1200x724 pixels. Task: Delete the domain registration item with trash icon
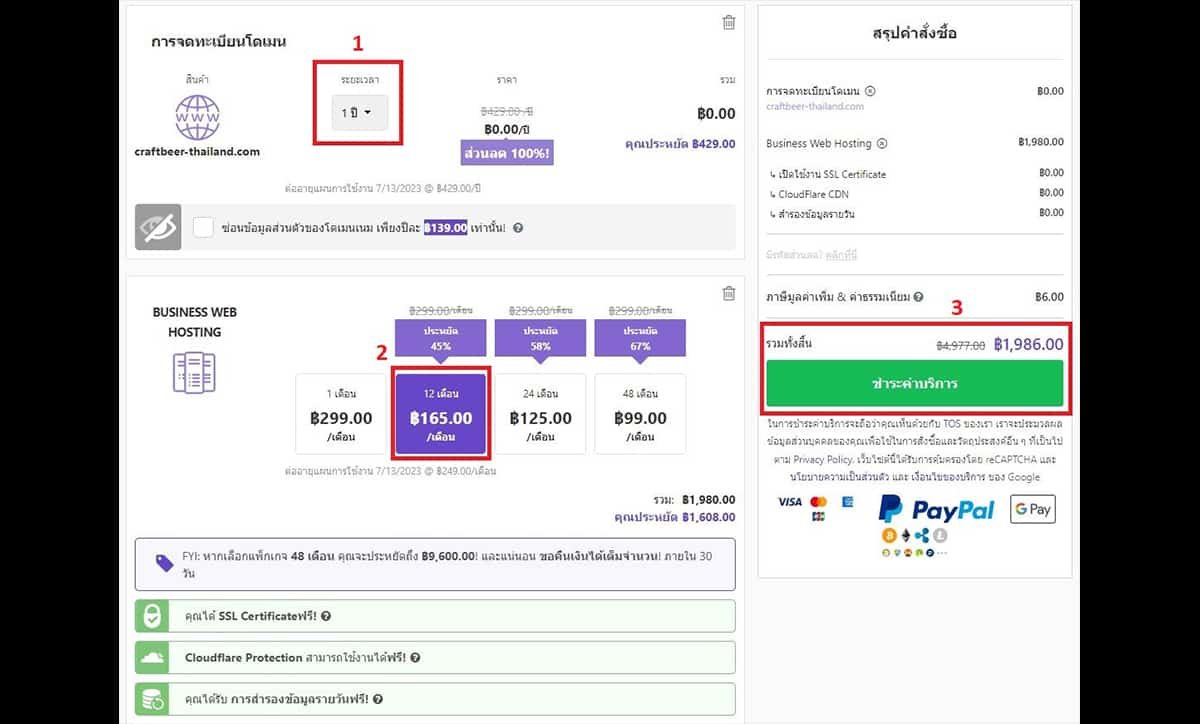[728, 22]
